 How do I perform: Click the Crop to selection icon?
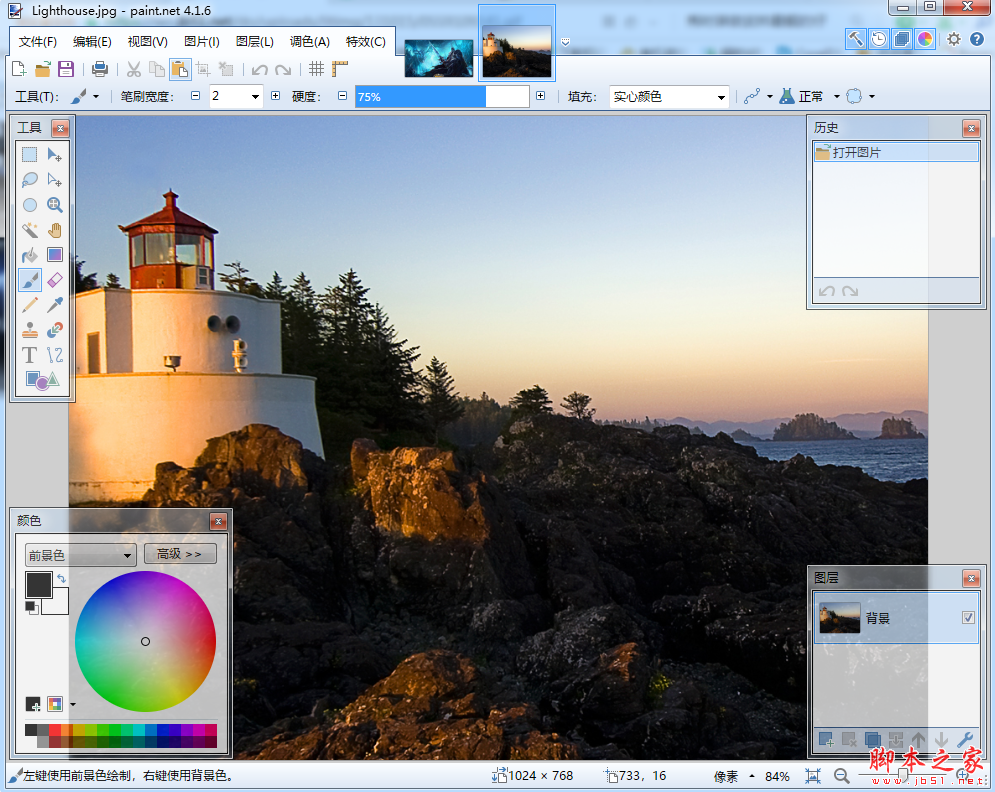[203, 69]
